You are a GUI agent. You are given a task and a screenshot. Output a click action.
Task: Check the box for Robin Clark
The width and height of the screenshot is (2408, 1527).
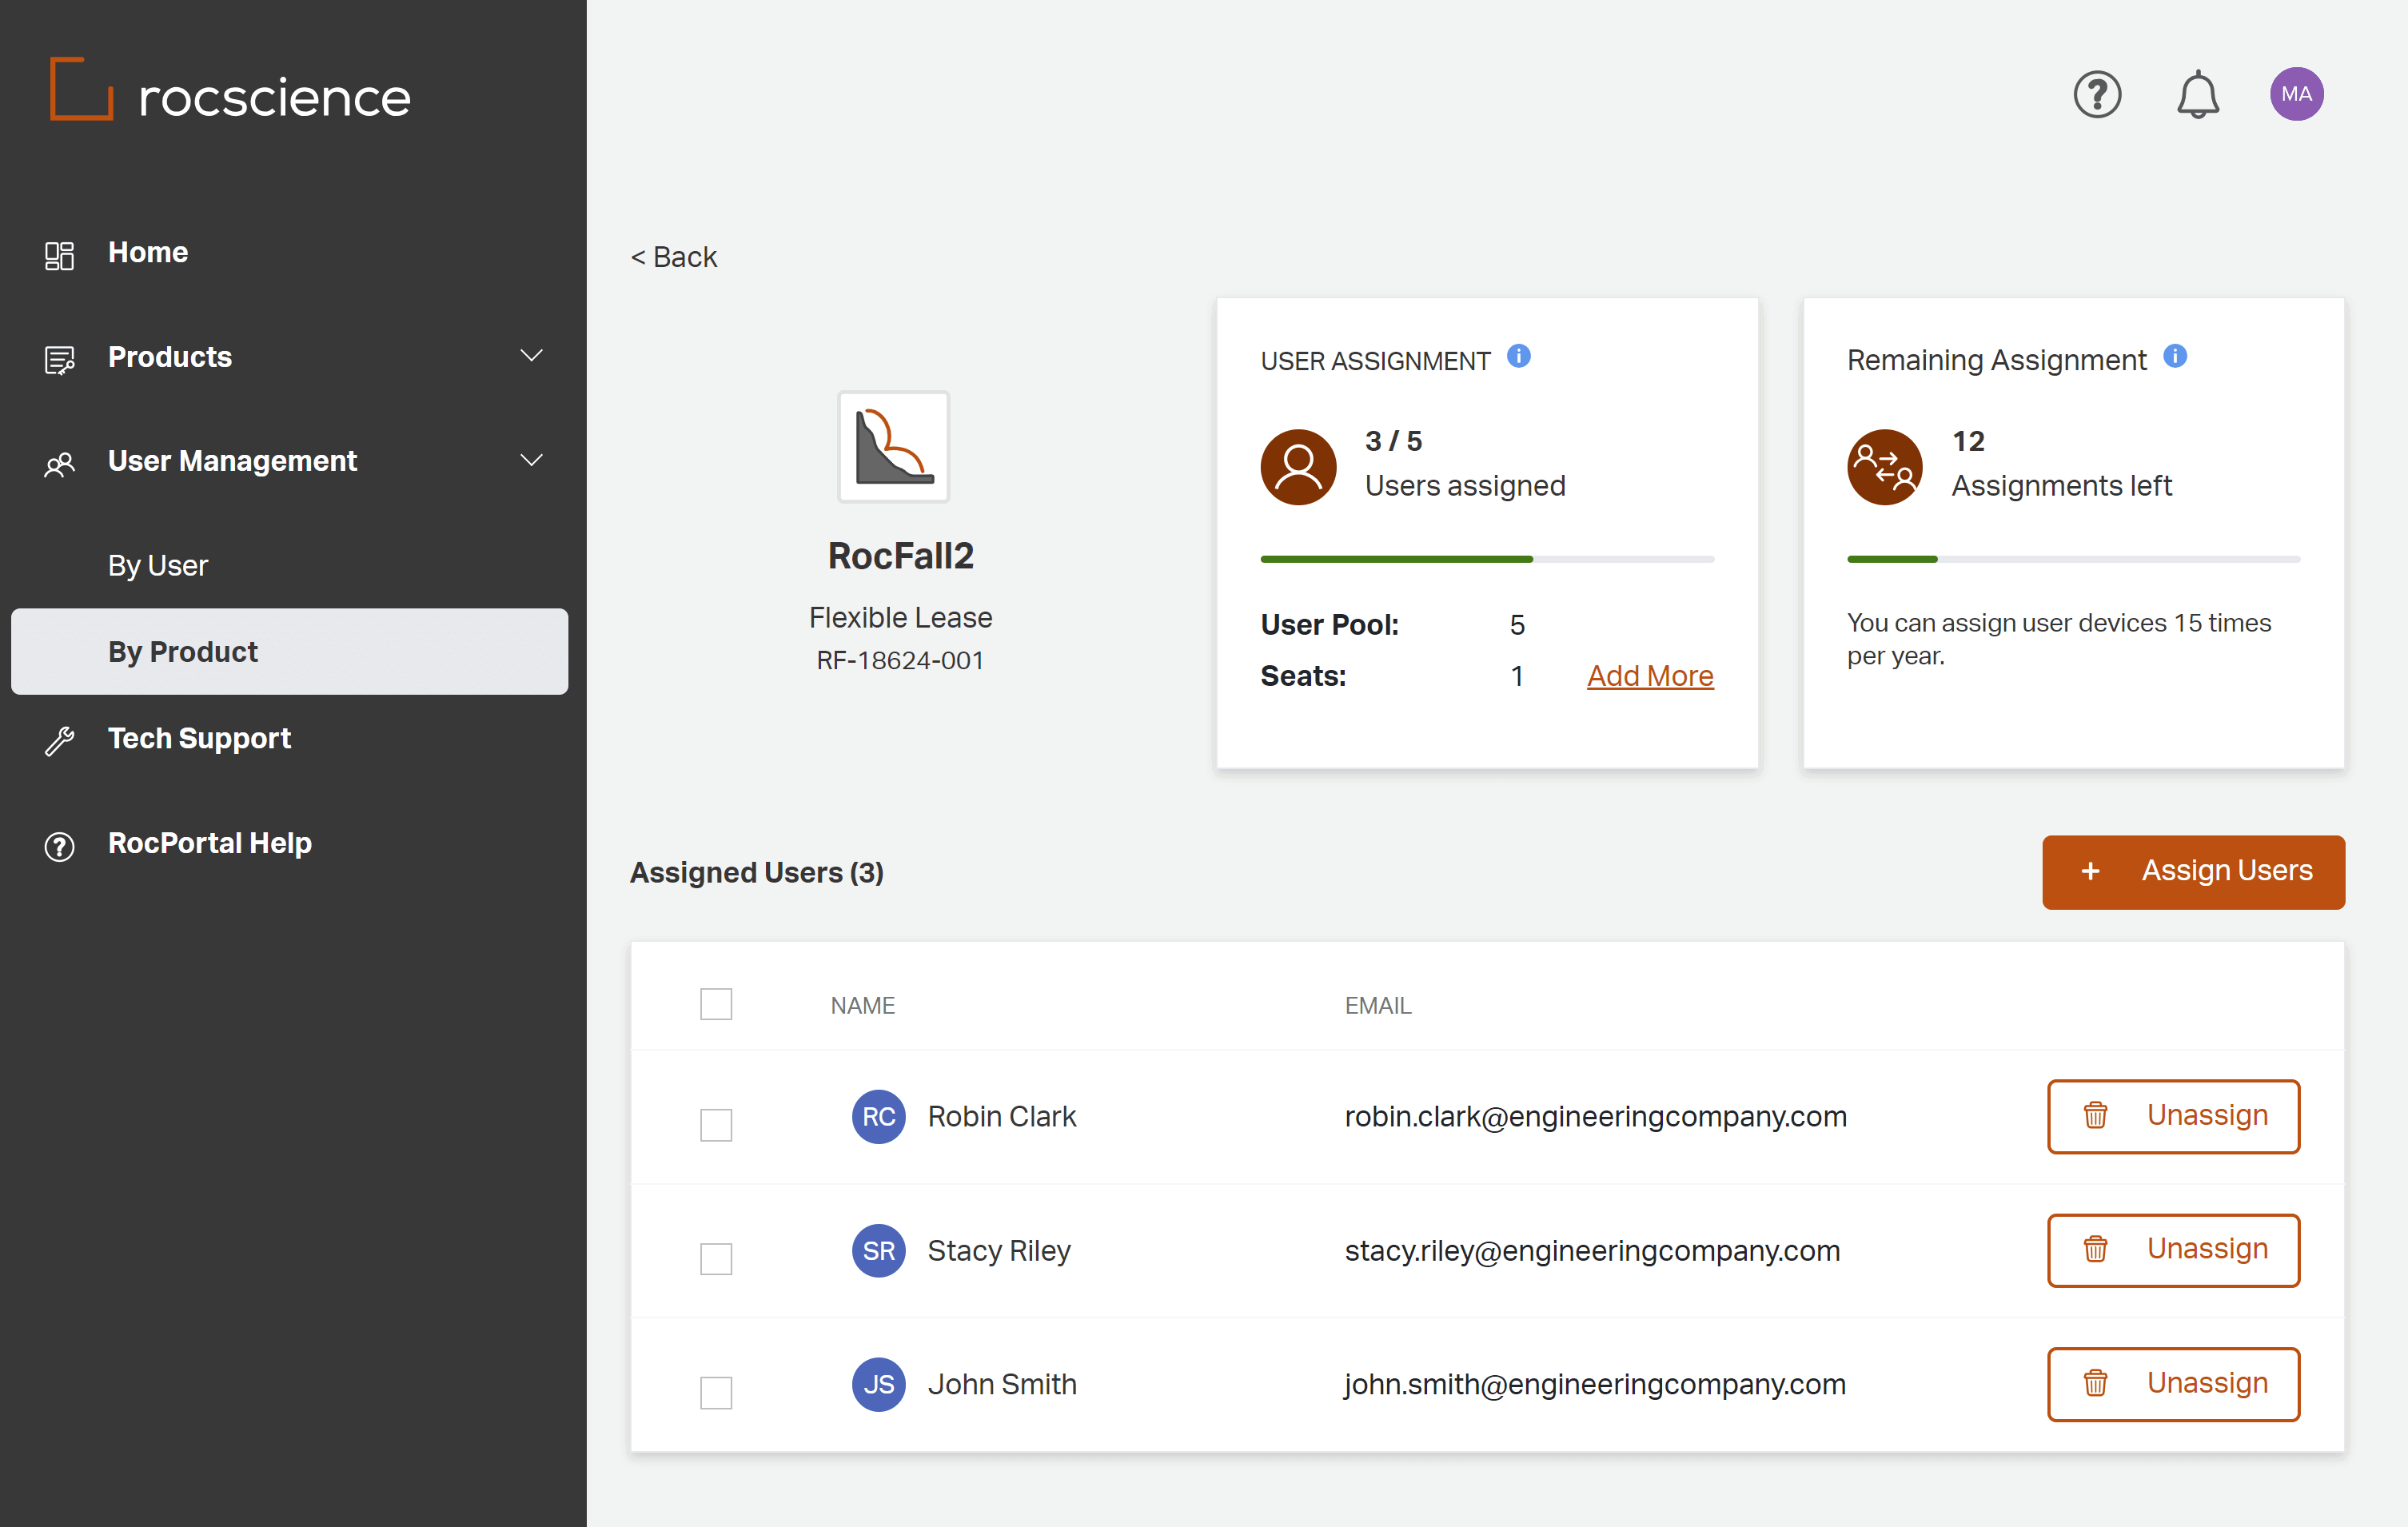click(716, 1125)
